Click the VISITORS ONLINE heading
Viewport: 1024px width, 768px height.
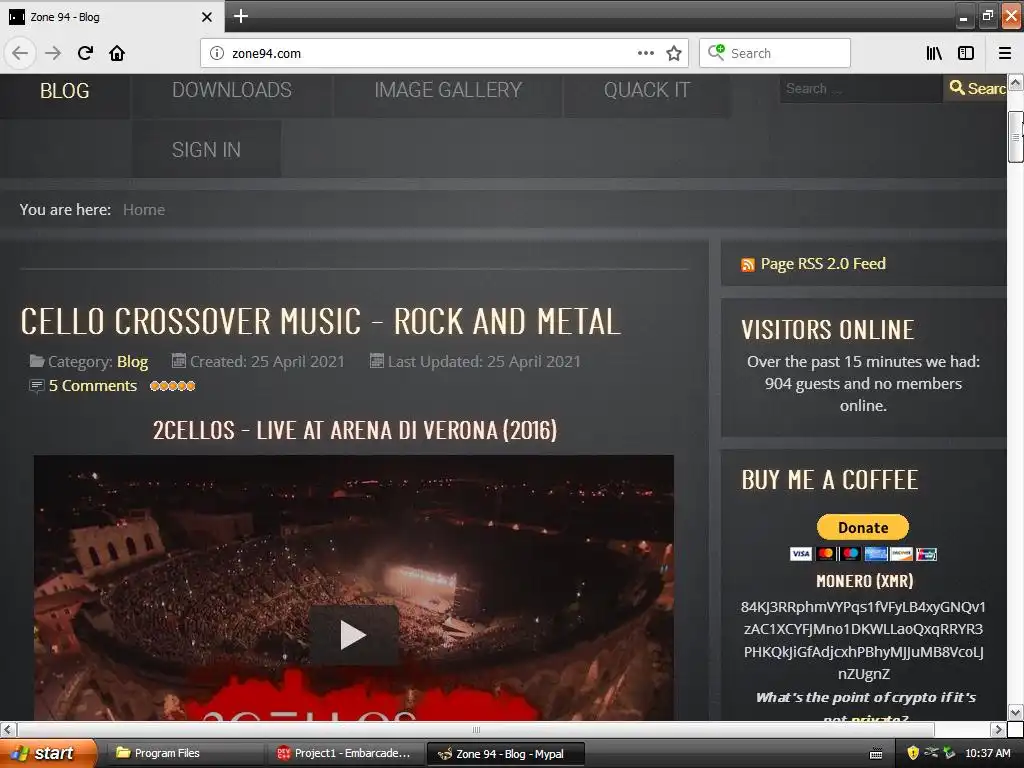(x=827, y=330)
